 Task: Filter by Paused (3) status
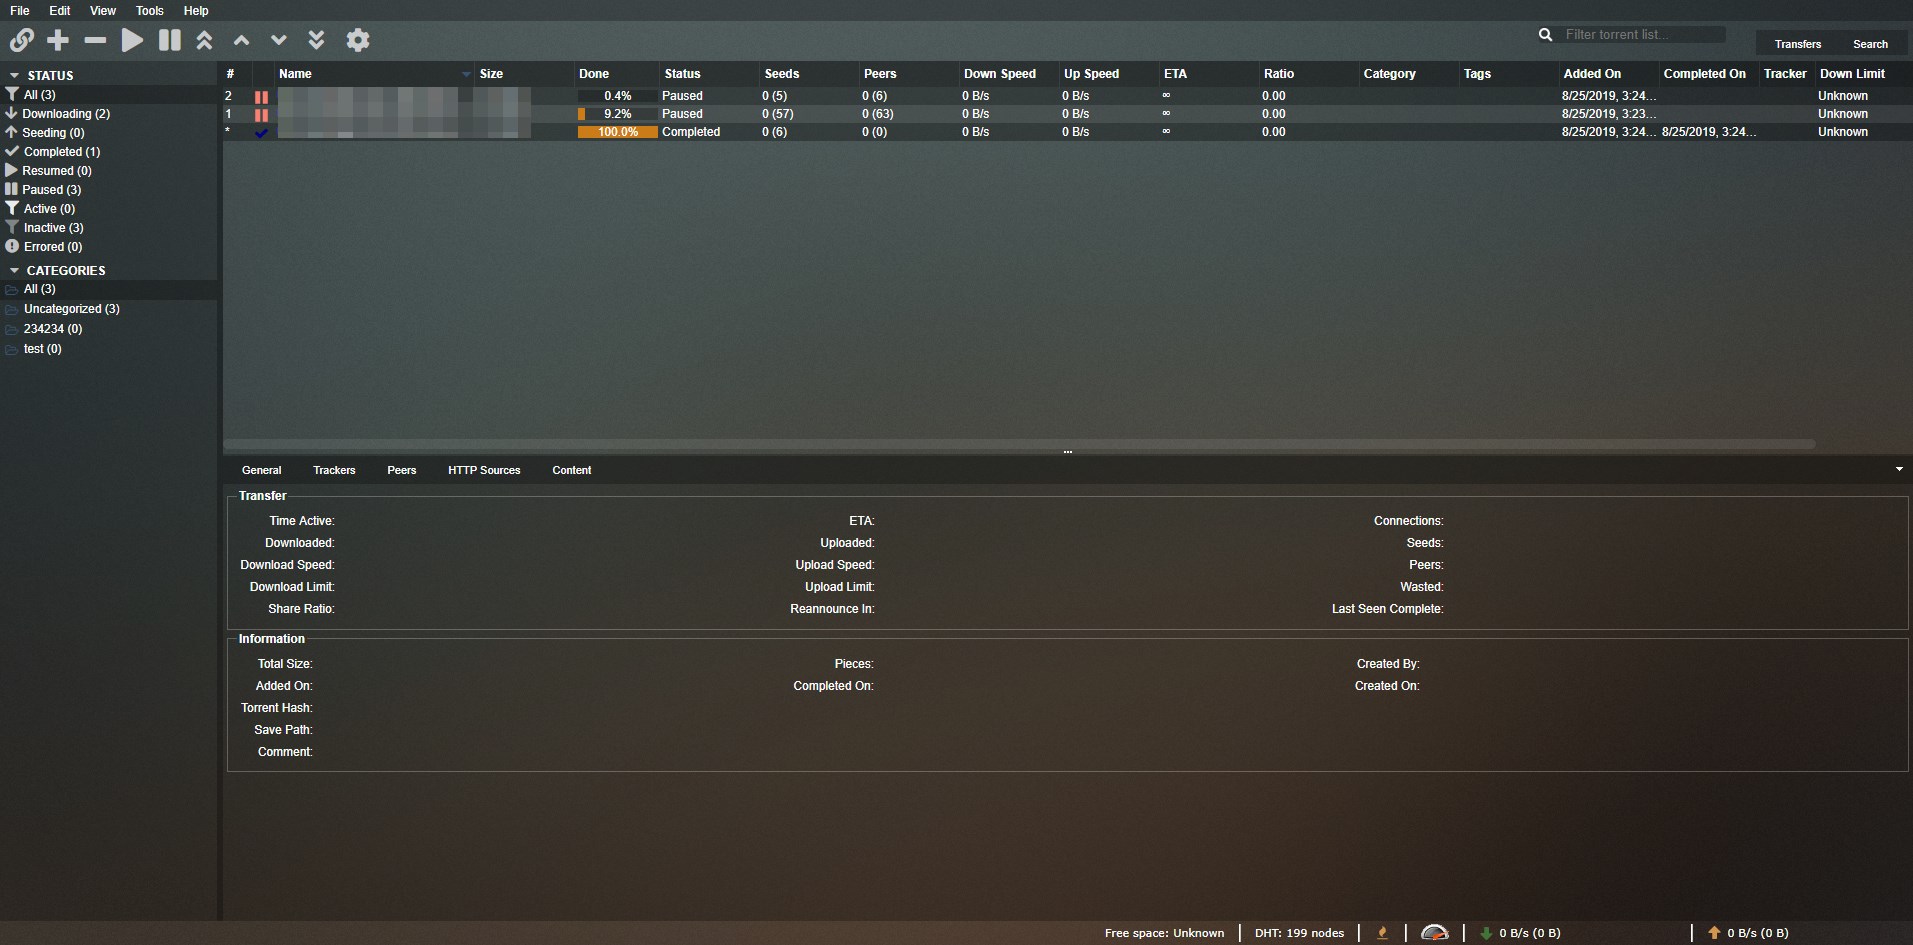click(51, 190)
